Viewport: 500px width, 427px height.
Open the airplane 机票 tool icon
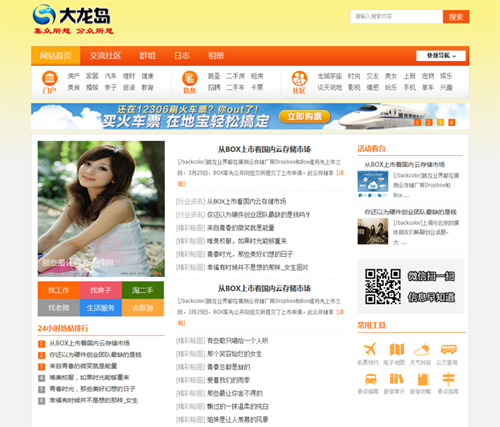(x=369, y=349)
